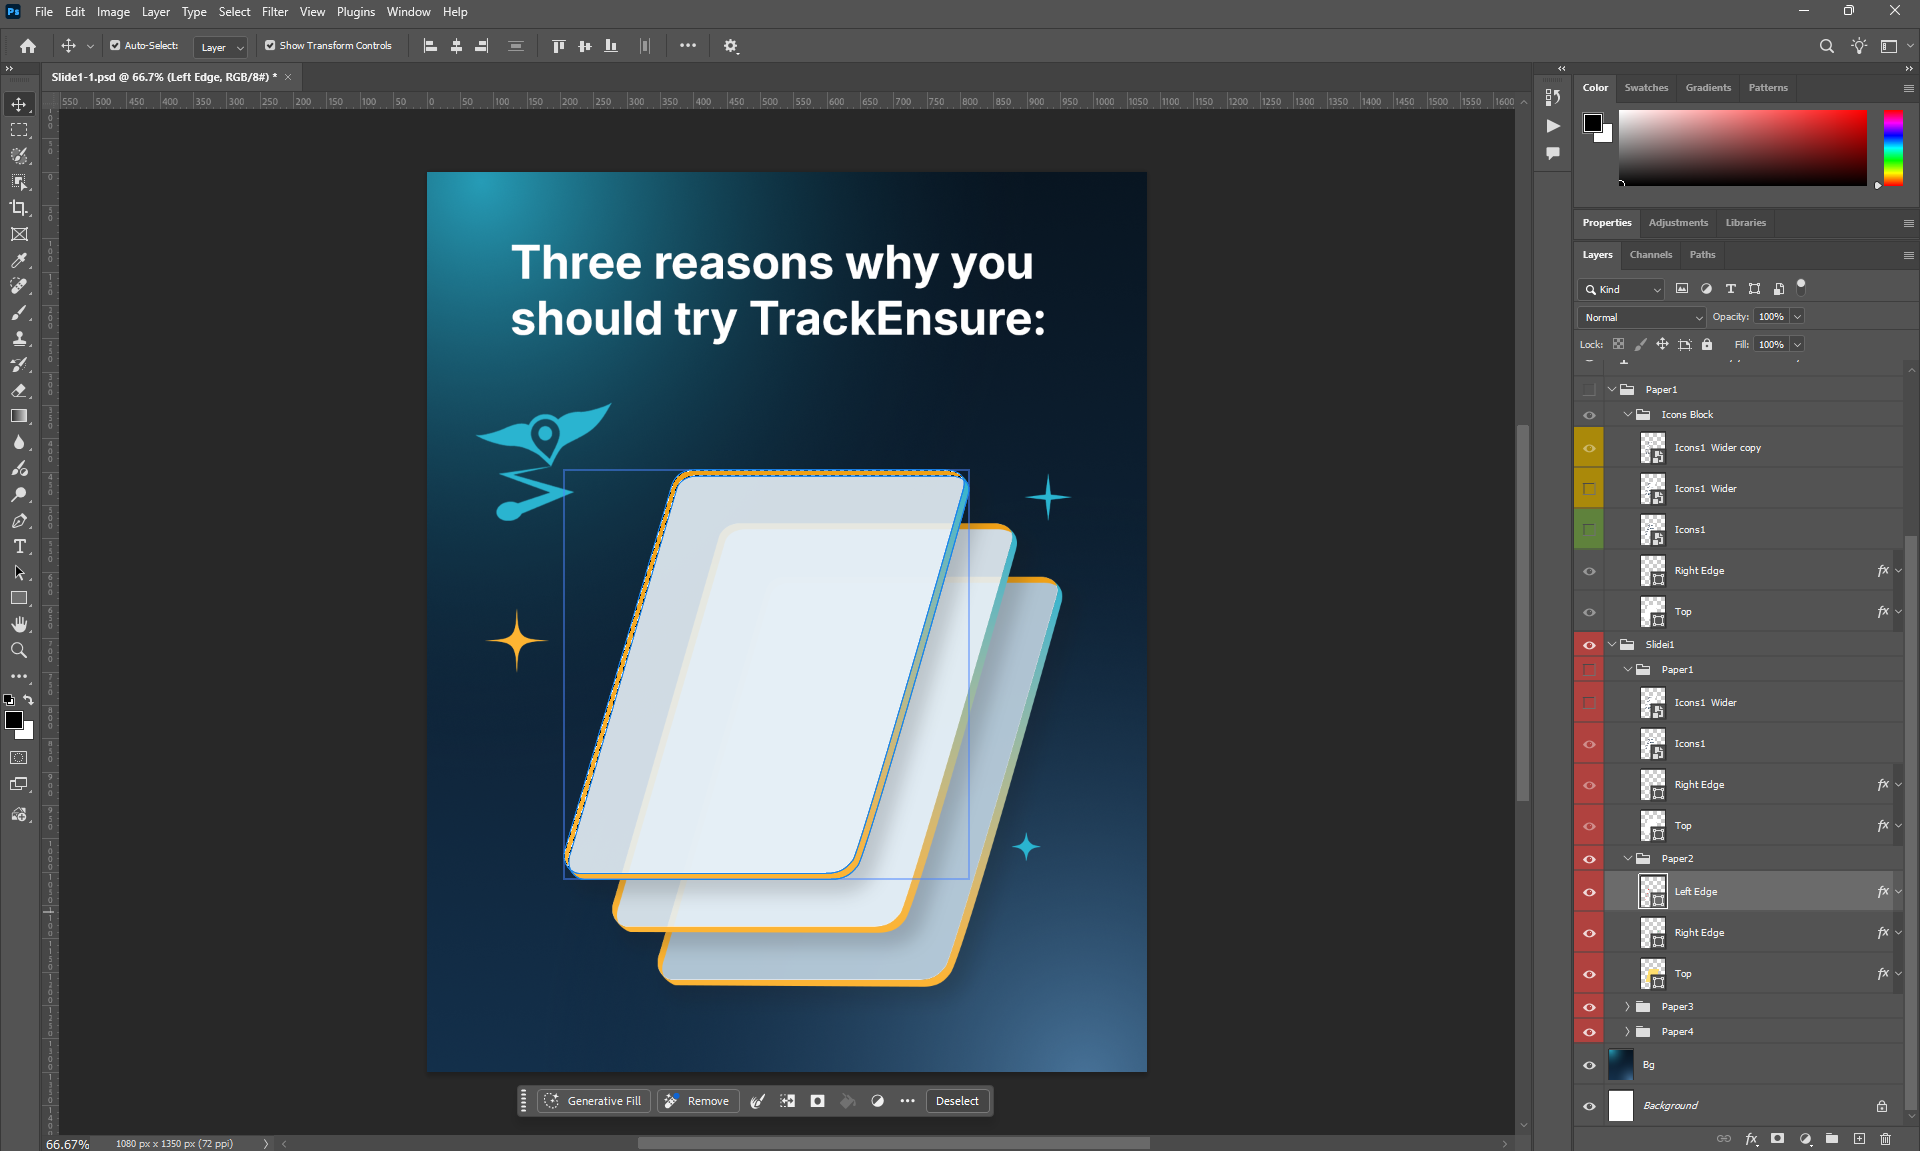Expand the Paper3 group
Screen dimensions: 1920x1151
point(1627,1007)
